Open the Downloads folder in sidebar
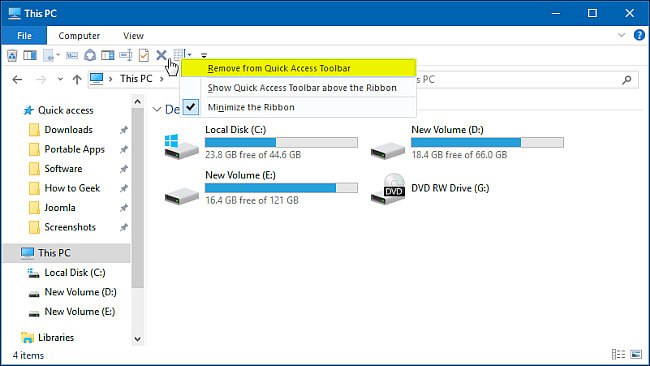 pos(68,130)
